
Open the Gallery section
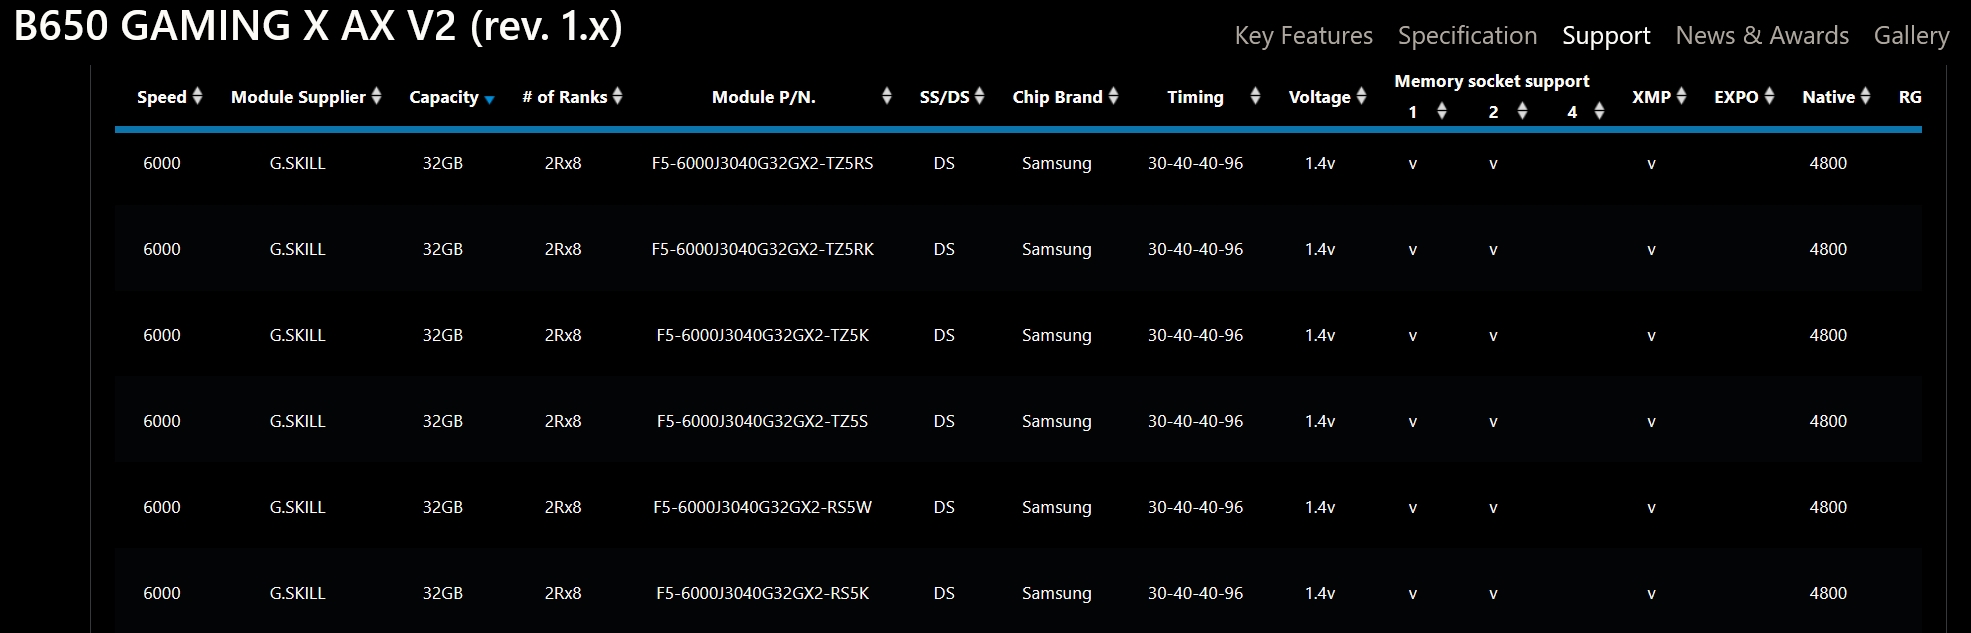click(x=1911, y=36)
